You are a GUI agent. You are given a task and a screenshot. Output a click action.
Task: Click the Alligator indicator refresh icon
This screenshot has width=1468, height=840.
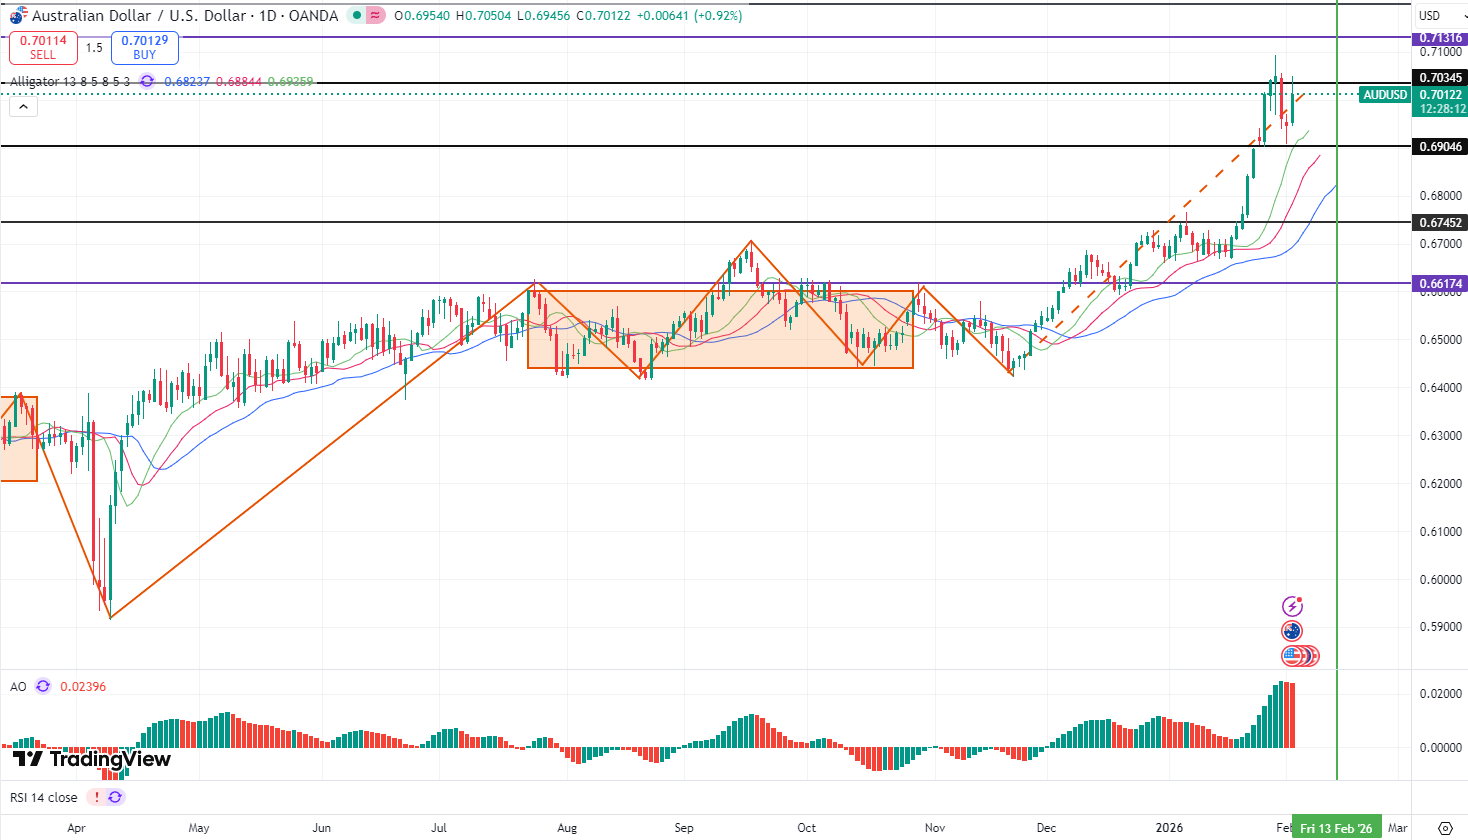coord(147,81)
